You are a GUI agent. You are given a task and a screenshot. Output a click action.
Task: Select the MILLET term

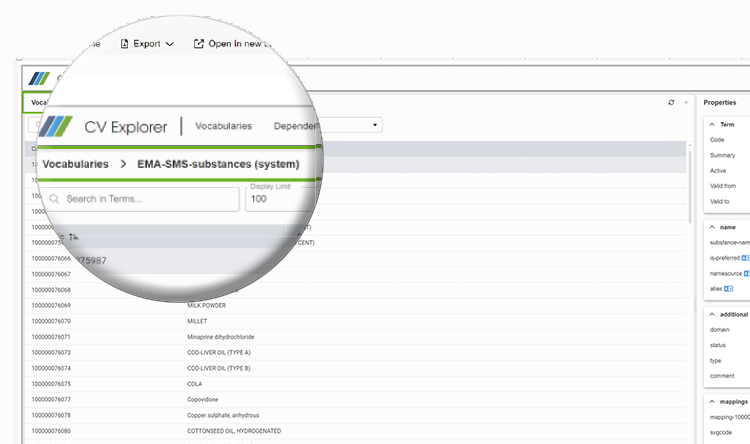point(197,321)
